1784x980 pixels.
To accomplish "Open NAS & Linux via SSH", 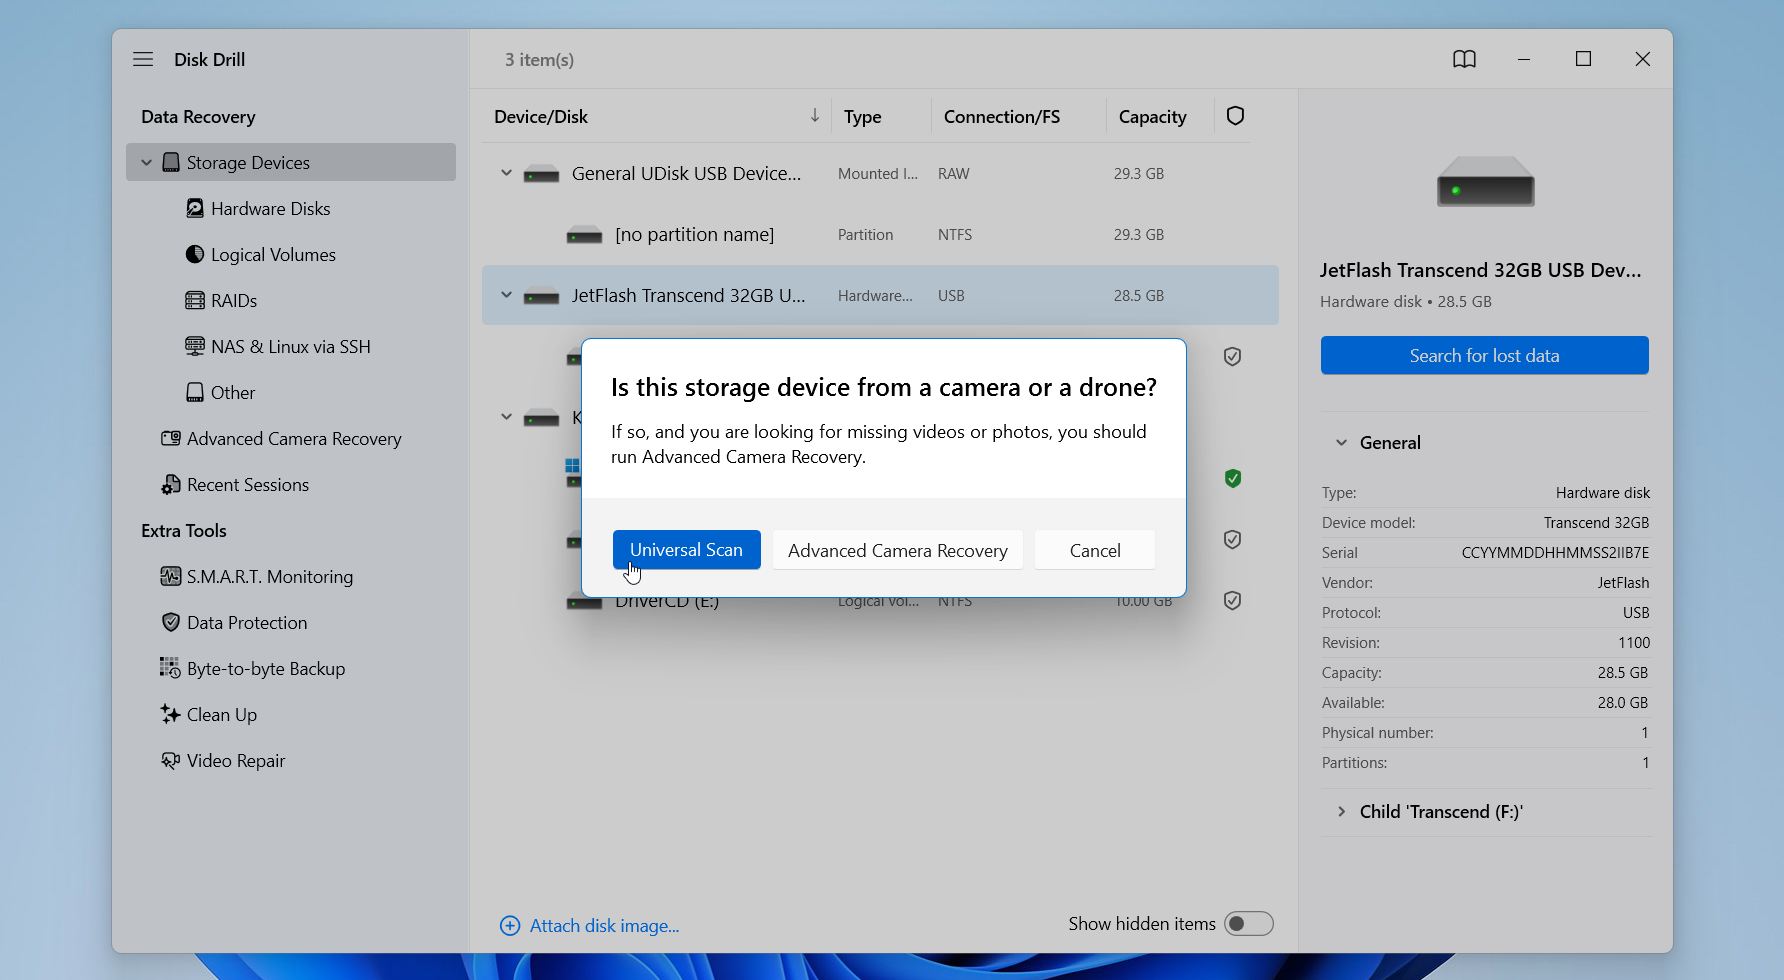I will pos(290,346).
